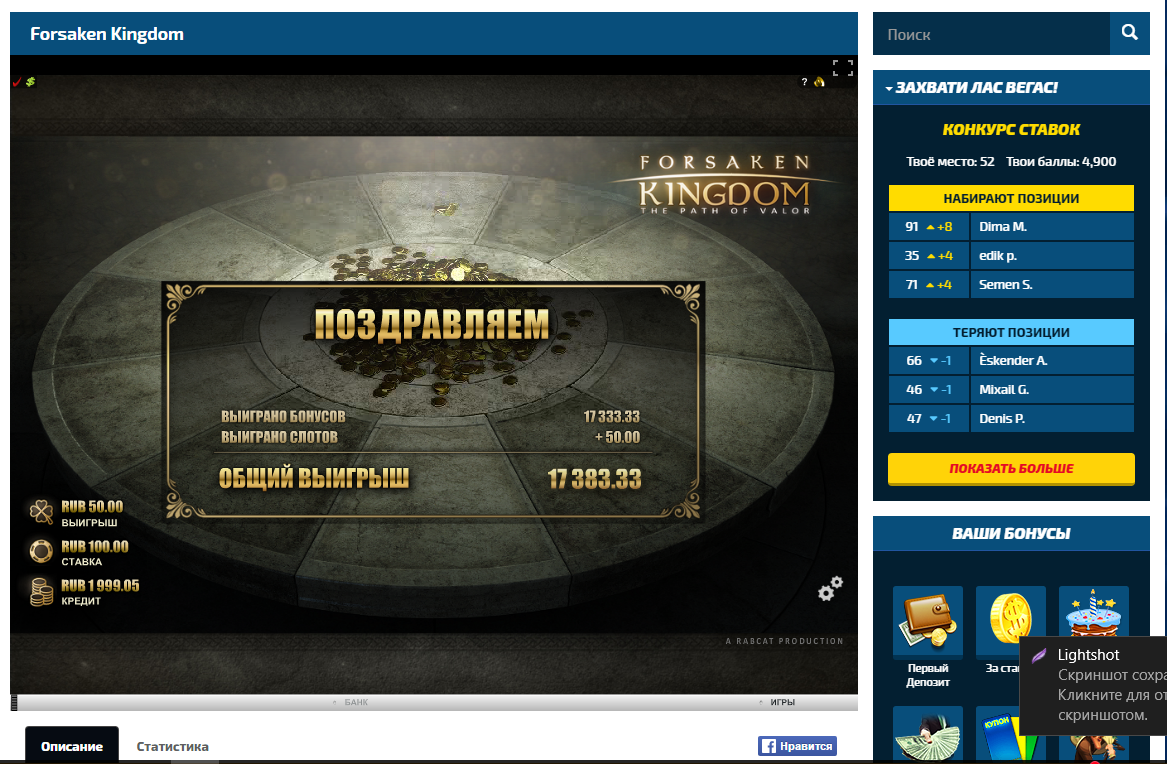The image size is (1167, 764).
Task: Open game settings gears icon
Action: (x=830, y=588)
